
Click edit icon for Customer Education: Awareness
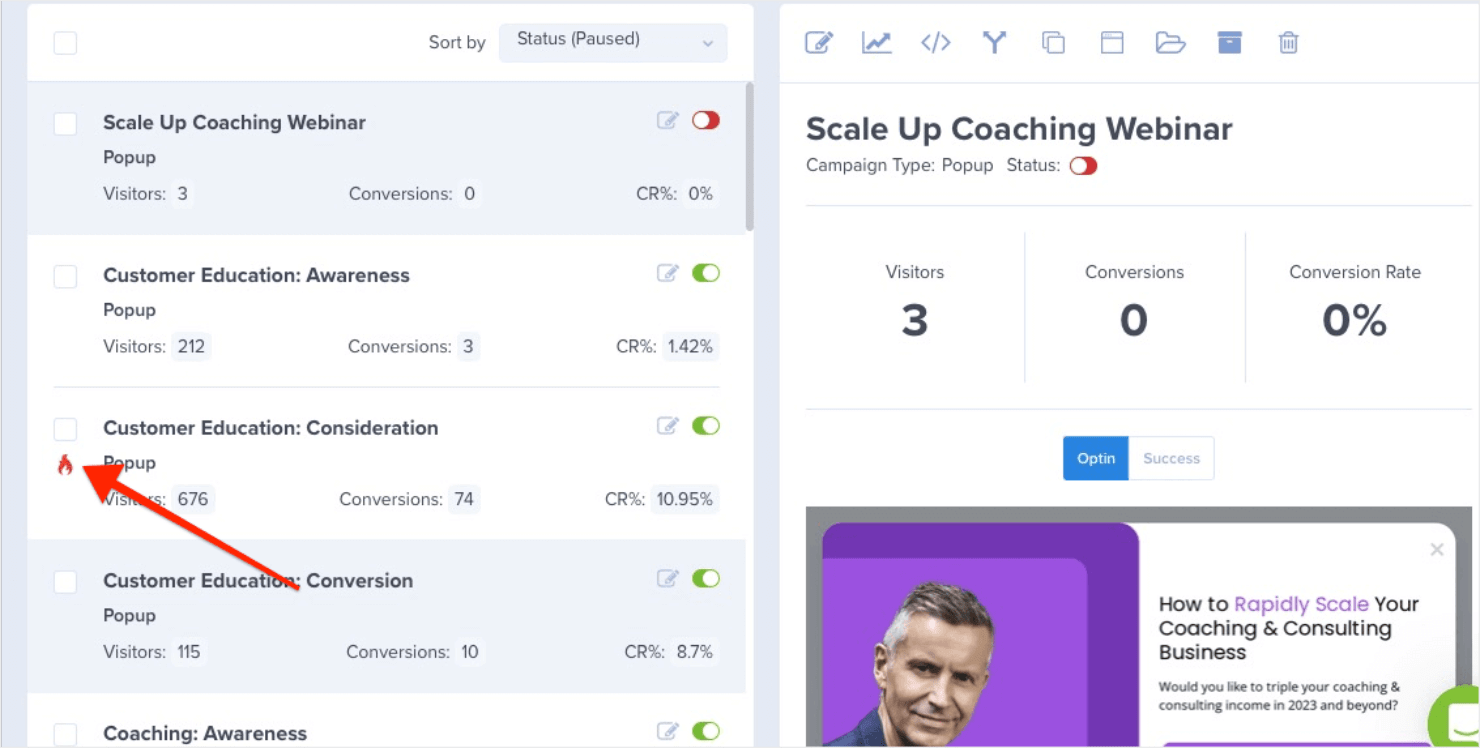click(x=667, y=273)
